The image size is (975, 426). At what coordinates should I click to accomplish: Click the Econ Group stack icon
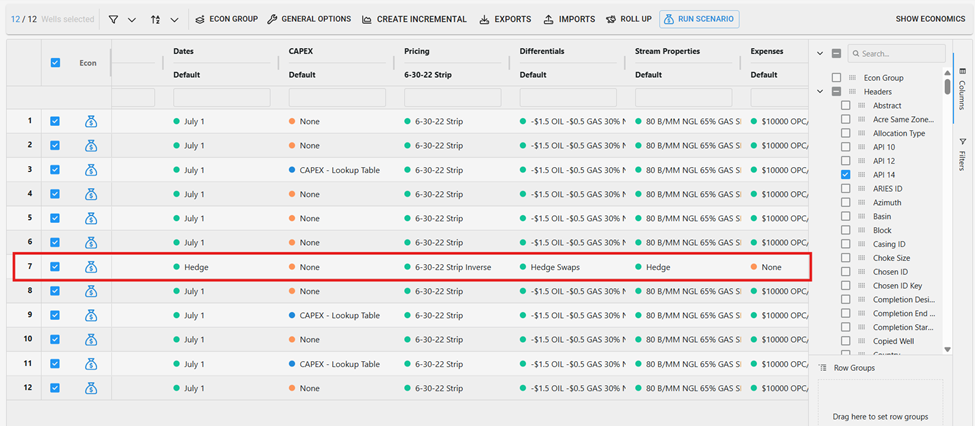point(199,19)
